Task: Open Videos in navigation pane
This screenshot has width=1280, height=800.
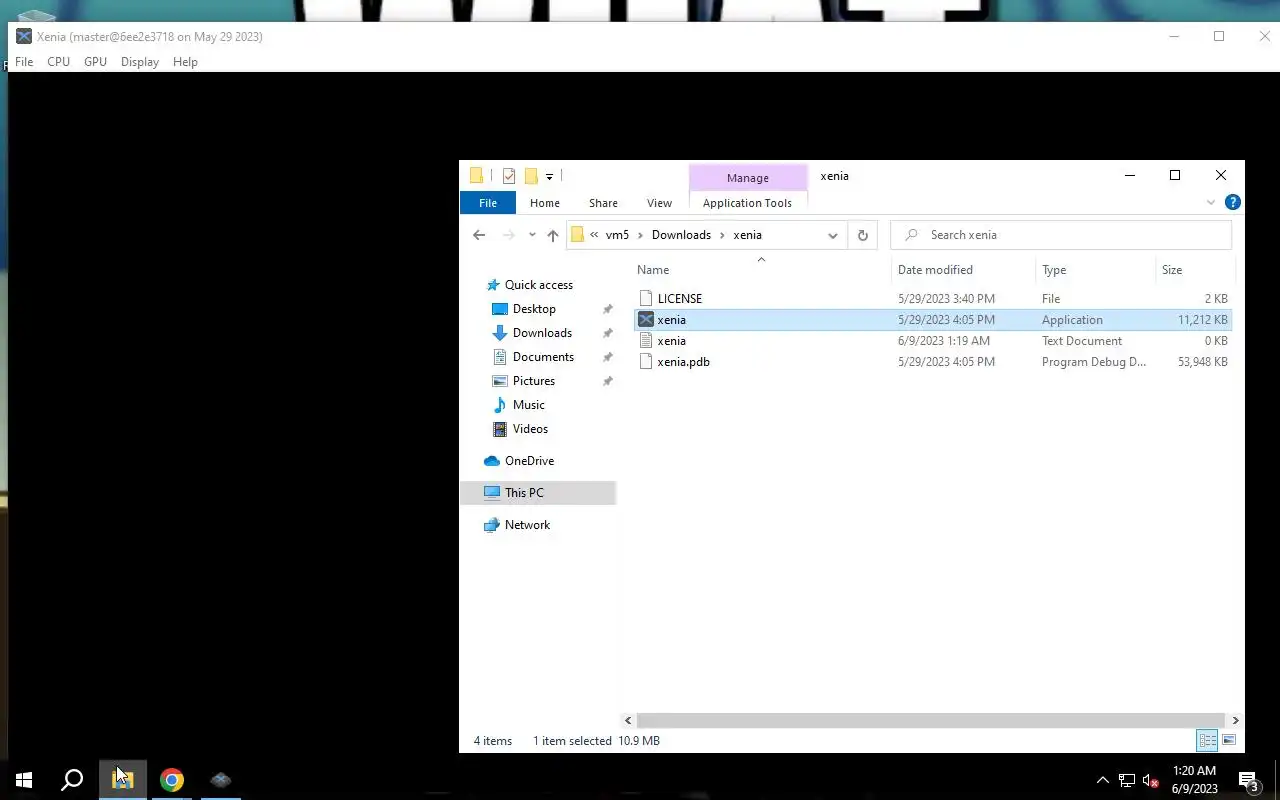Action: [x=530, y=429]
